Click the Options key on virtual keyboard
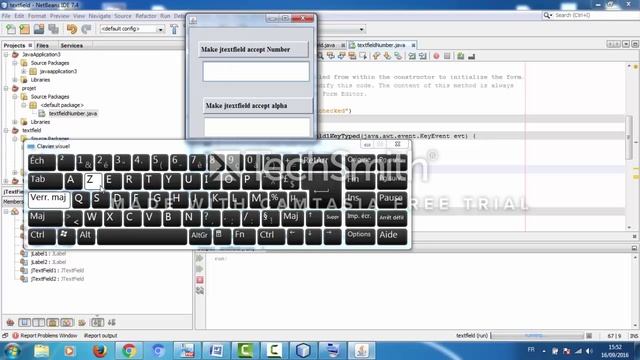This screenshot has height=360, width=640. click(x=360, y=237)
